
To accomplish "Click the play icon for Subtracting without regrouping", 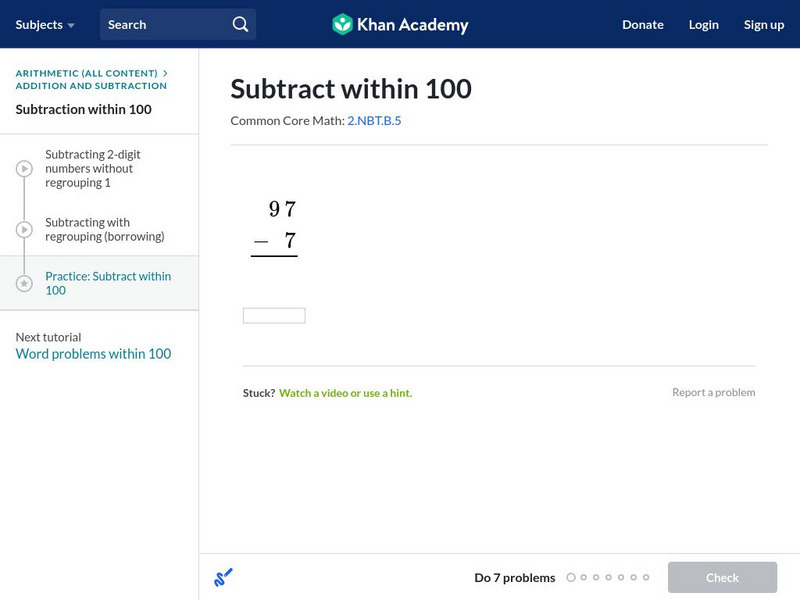I will click(x=24, y=169).
